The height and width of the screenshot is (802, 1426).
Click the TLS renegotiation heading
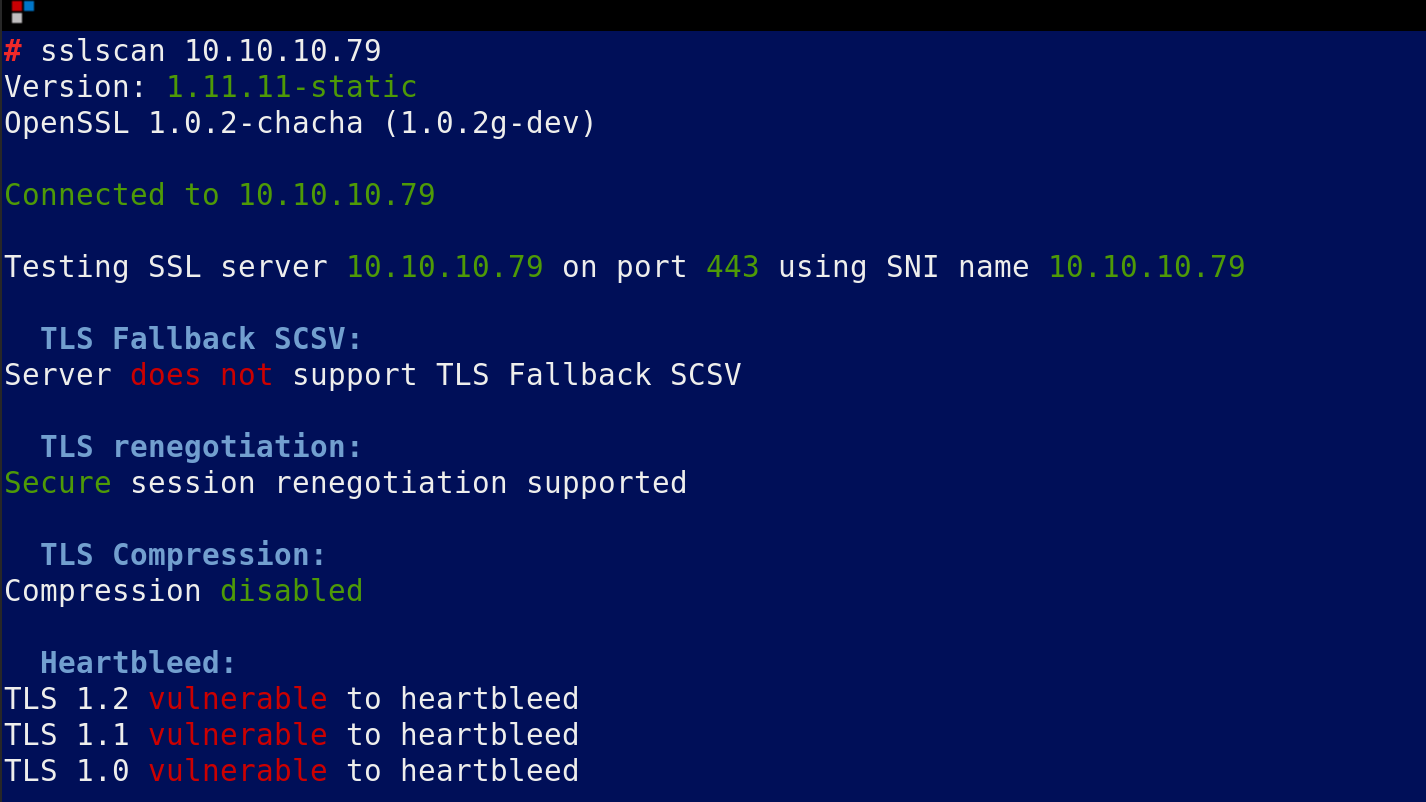202,447
